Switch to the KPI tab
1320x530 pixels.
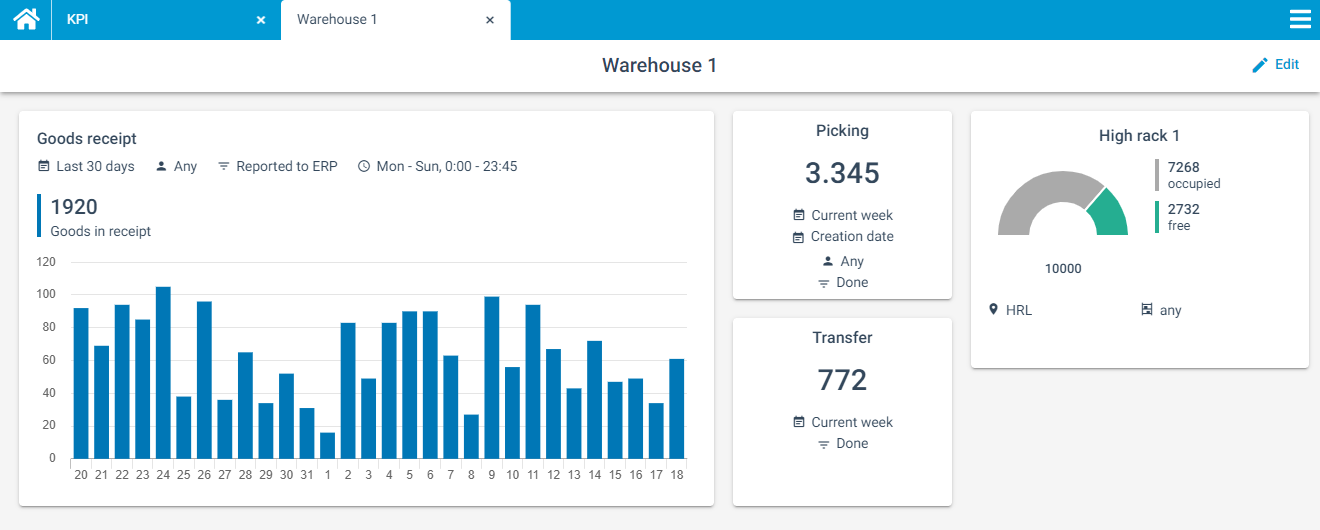coord(78,19)
